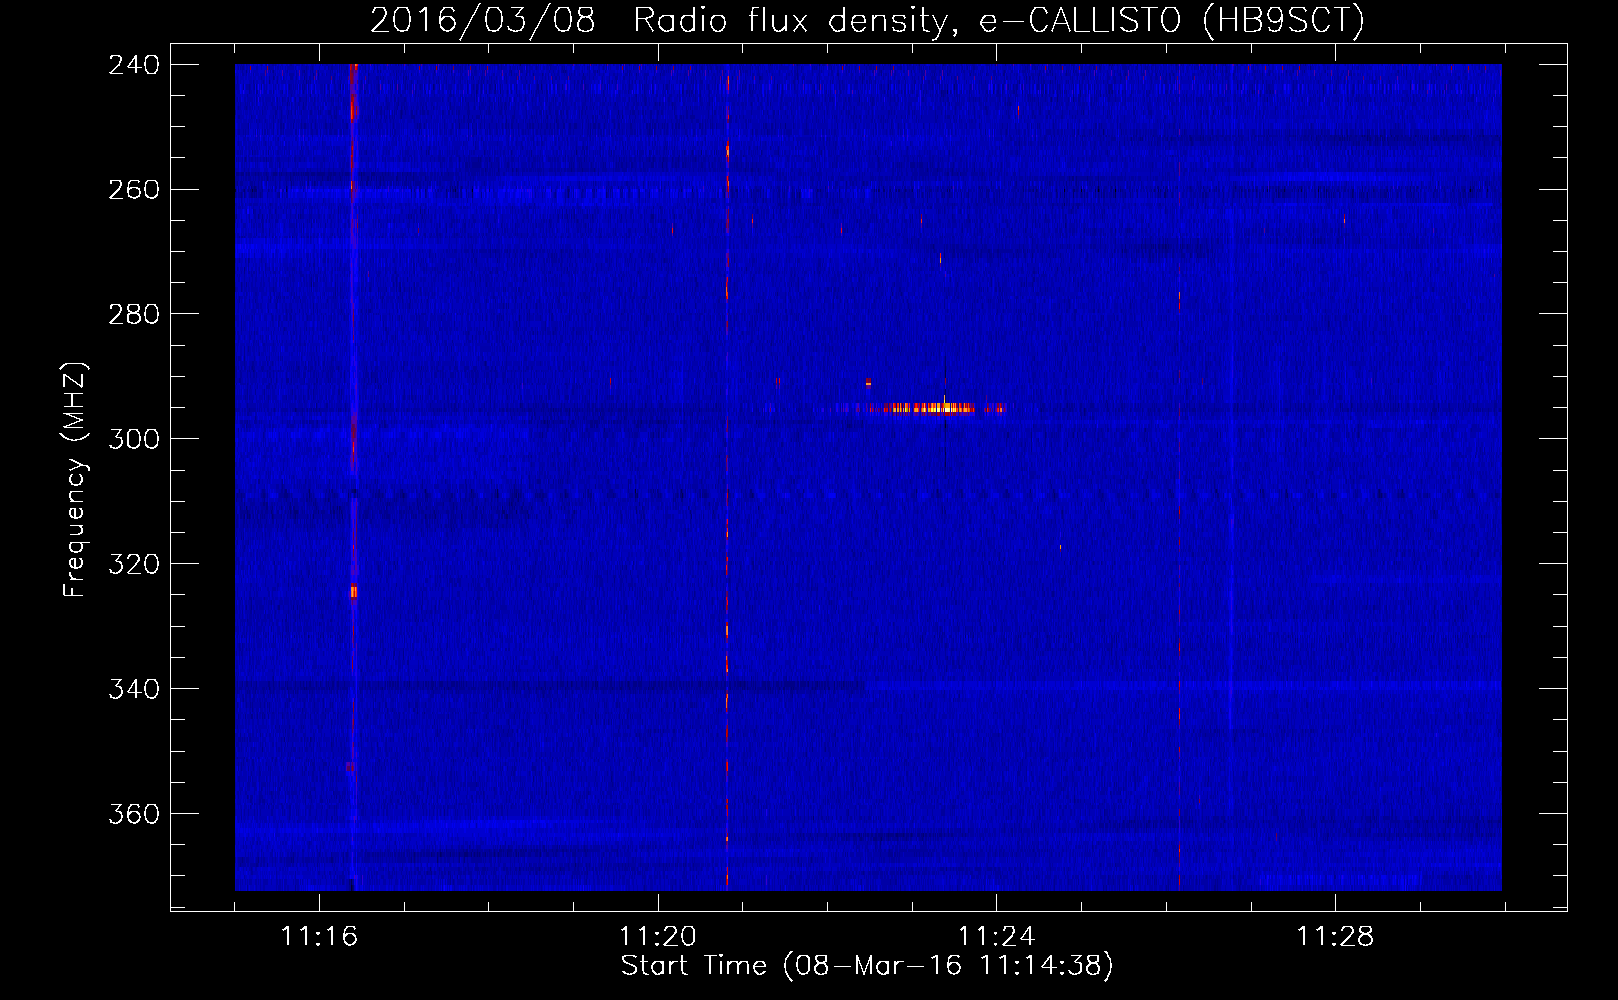The height and width of the screenshot is (1000, 1618).
Task: Click the plot title "Radio flux density, e-CALLISTO (HB9SCT)"
Action: point(999,21)
